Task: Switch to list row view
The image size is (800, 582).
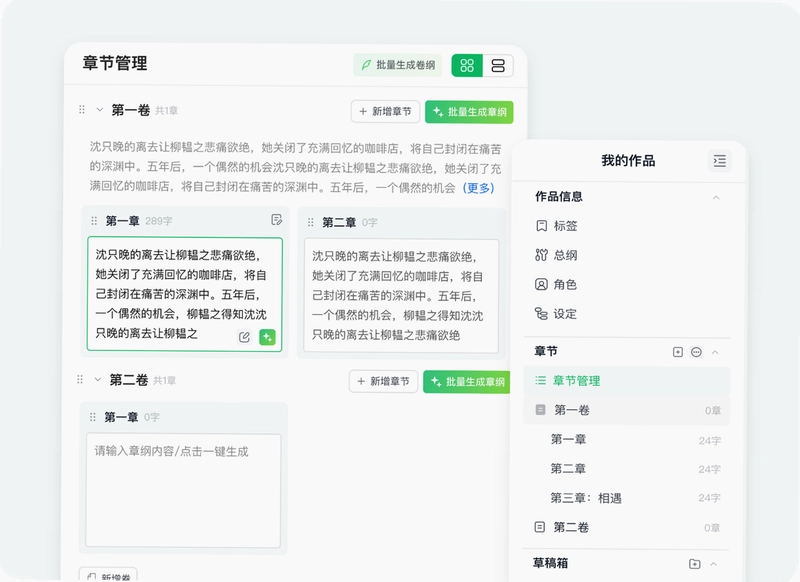Action: 498,65
